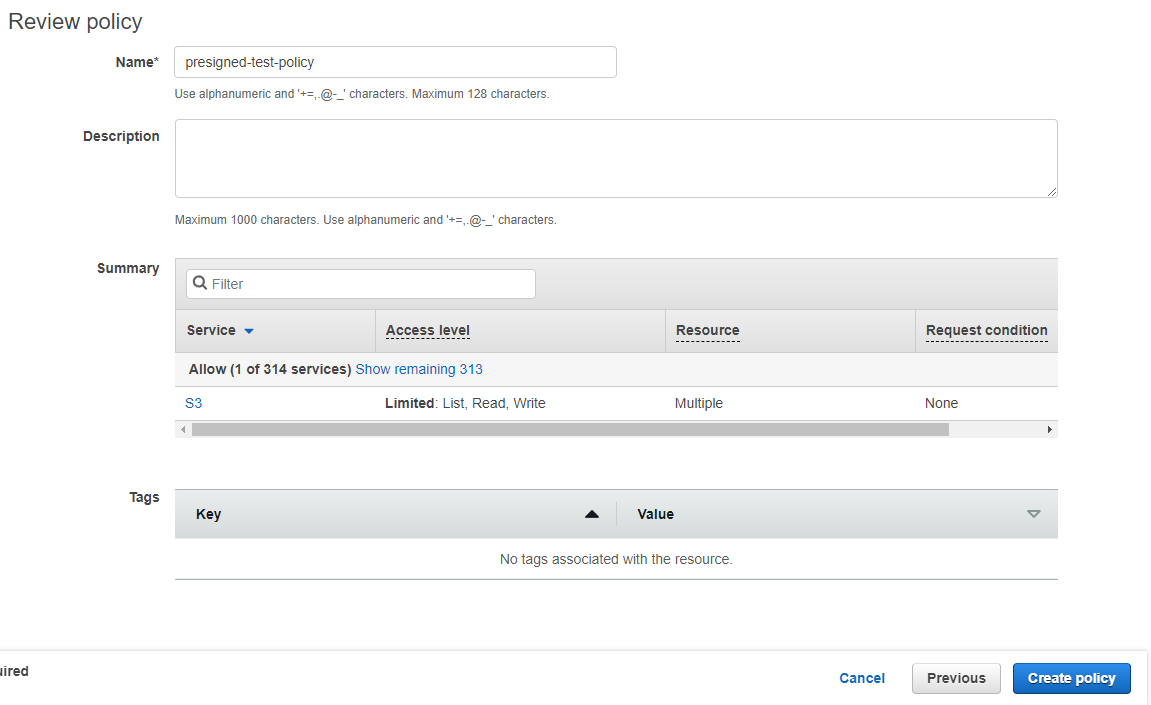
Task: Click the policy Name input field
Action: coord(395,62)
